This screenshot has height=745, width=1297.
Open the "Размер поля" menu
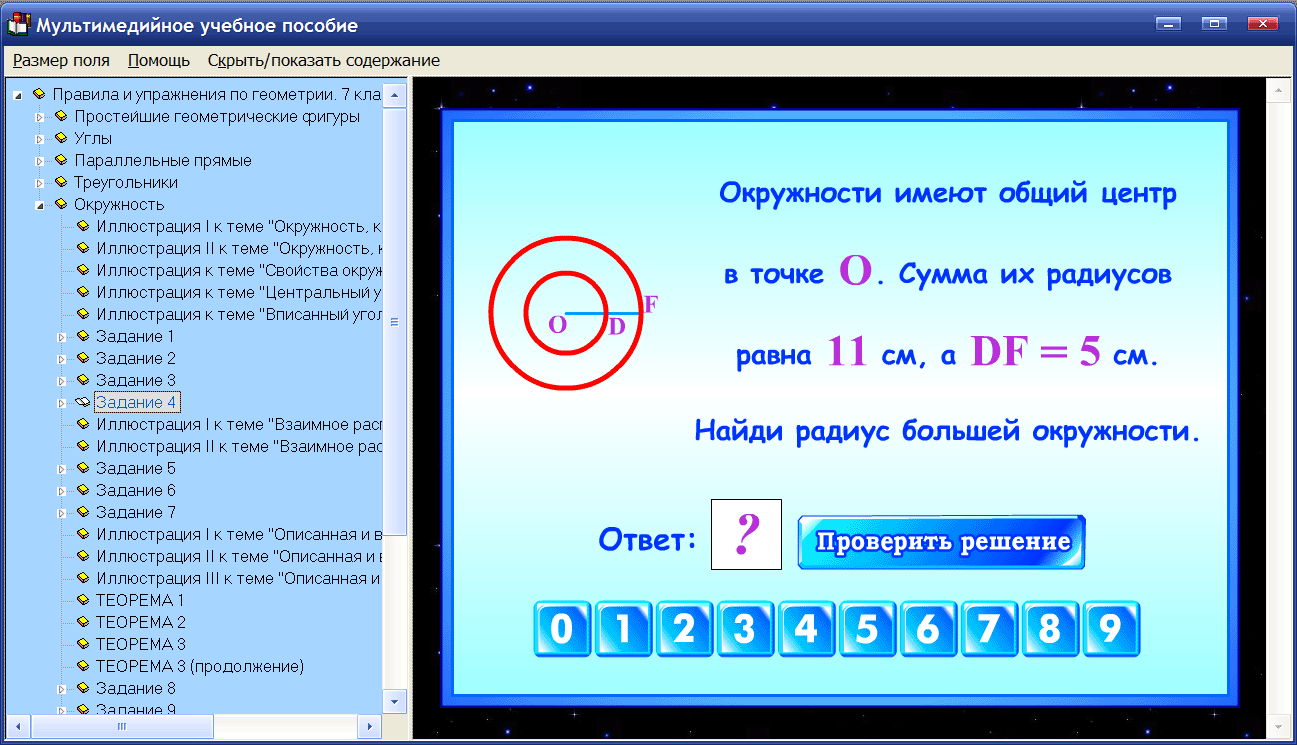click(61, 60)
